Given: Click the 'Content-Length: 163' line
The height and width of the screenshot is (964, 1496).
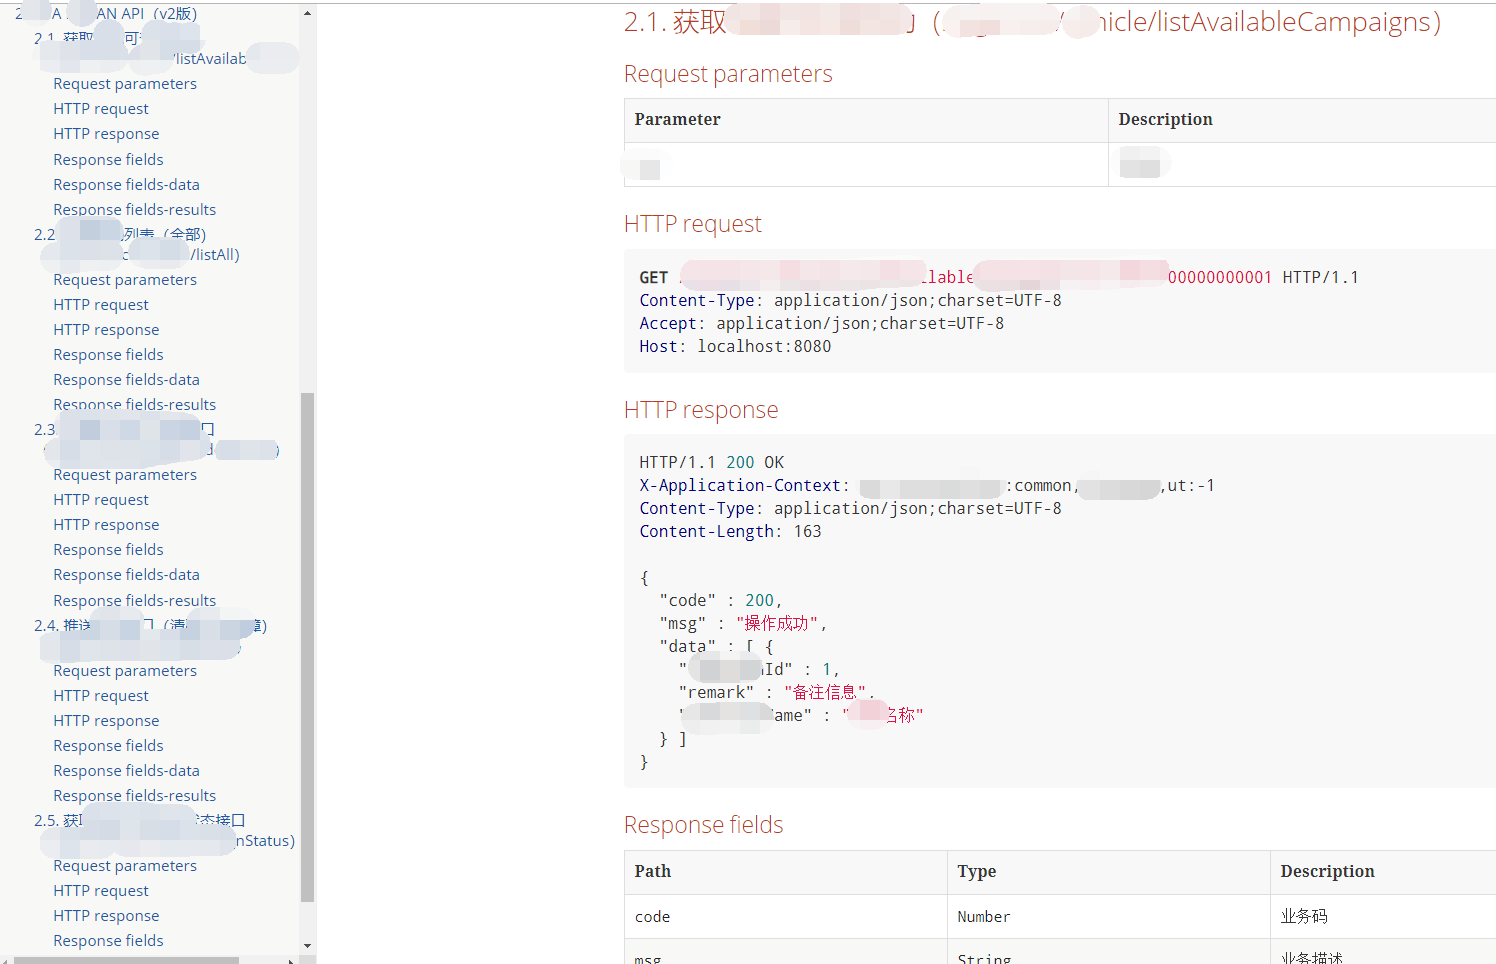Looking at the screenshot, I should tap(730, 532).
